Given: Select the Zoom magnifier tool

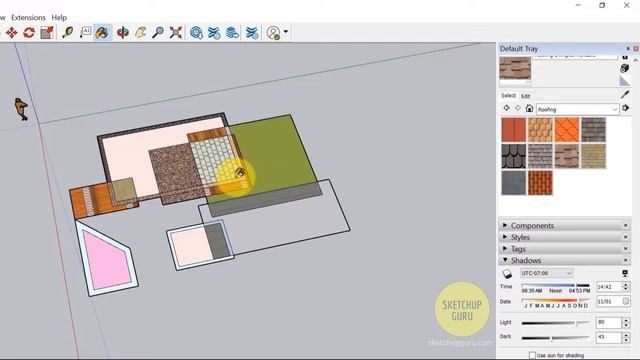Looking at the screenshot, I should click(x=158, y=33).
